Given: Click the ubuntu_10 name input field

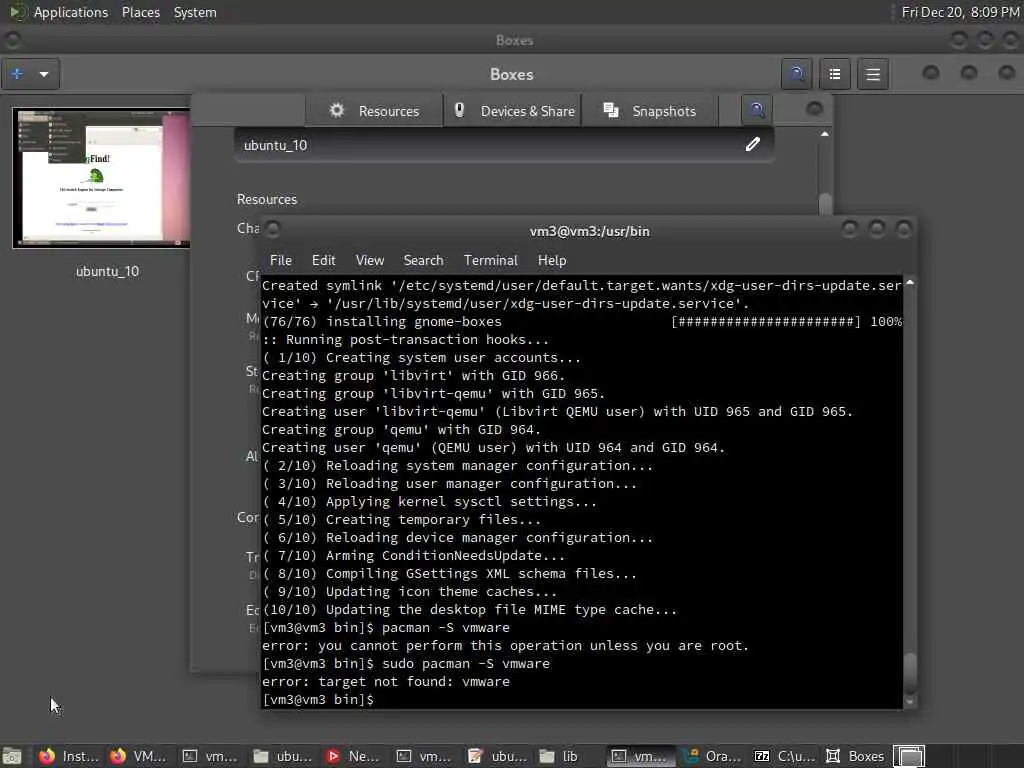Looking at the screenshot, I should click(x=504, y=145).
